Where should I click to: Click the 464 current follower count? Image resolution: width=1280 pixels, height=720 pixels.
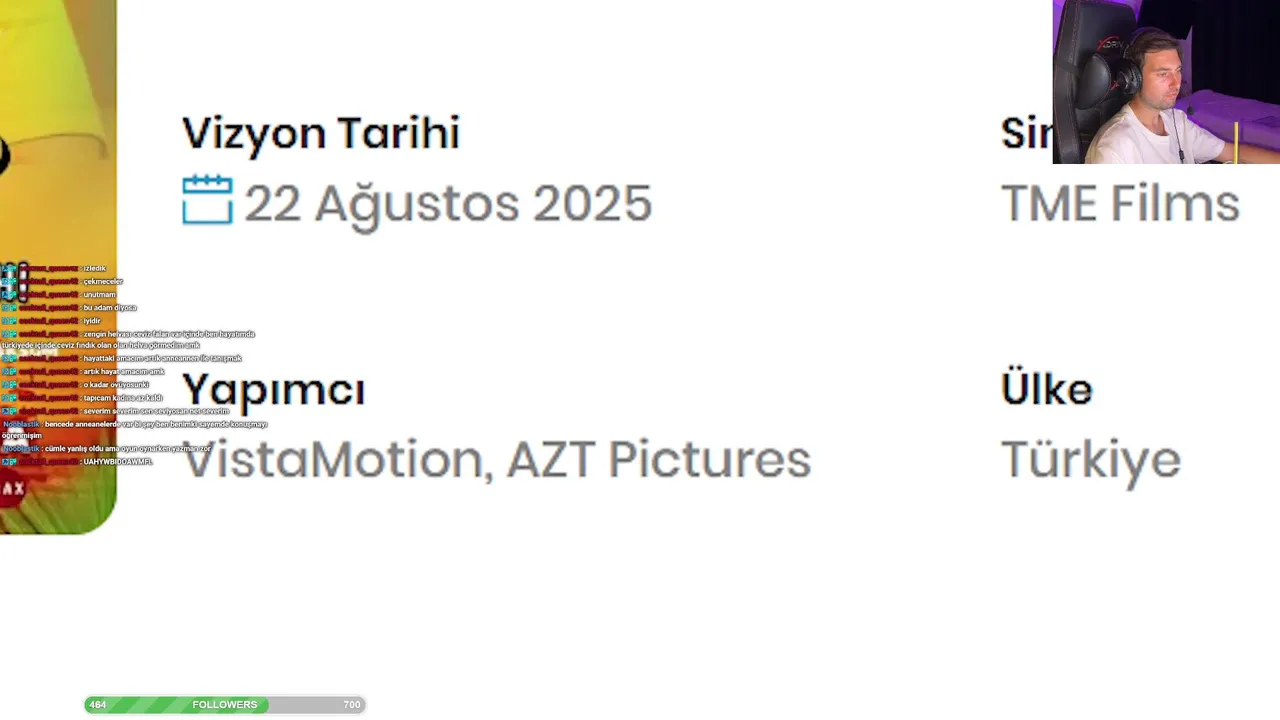(x=97, y=705)
